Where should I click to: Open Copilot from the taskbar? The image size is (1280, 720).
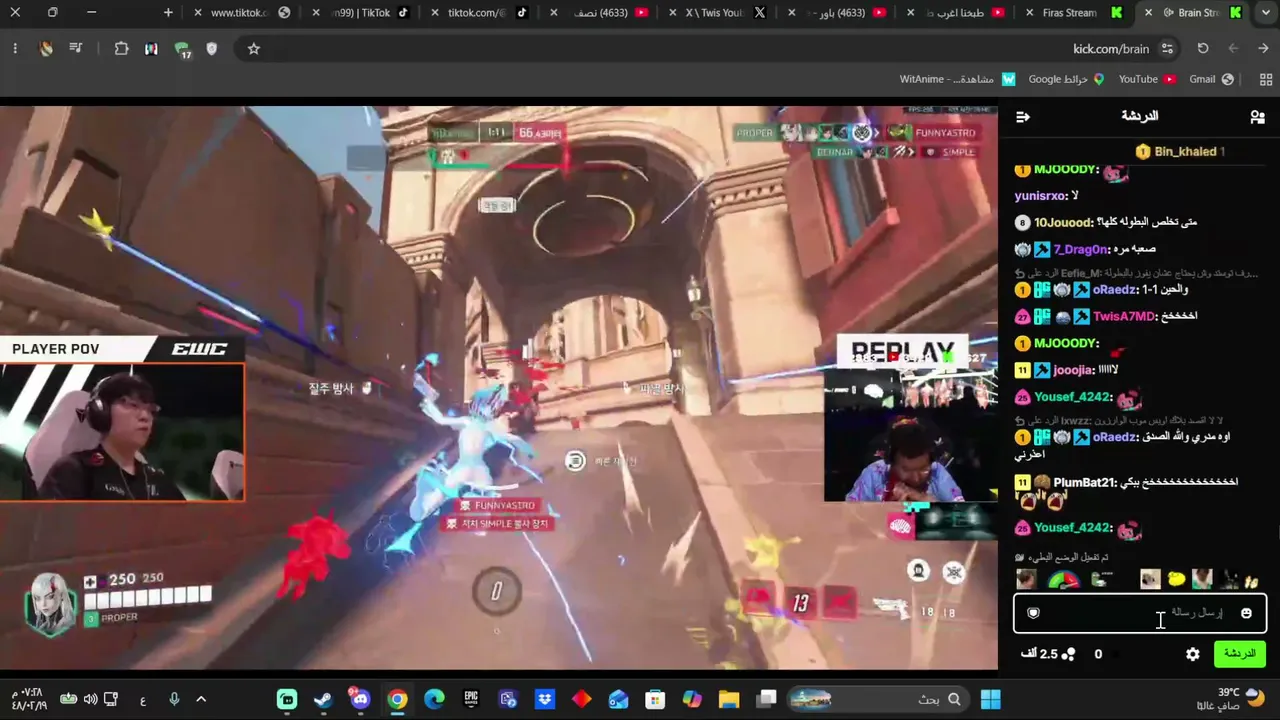click(692, 699)
